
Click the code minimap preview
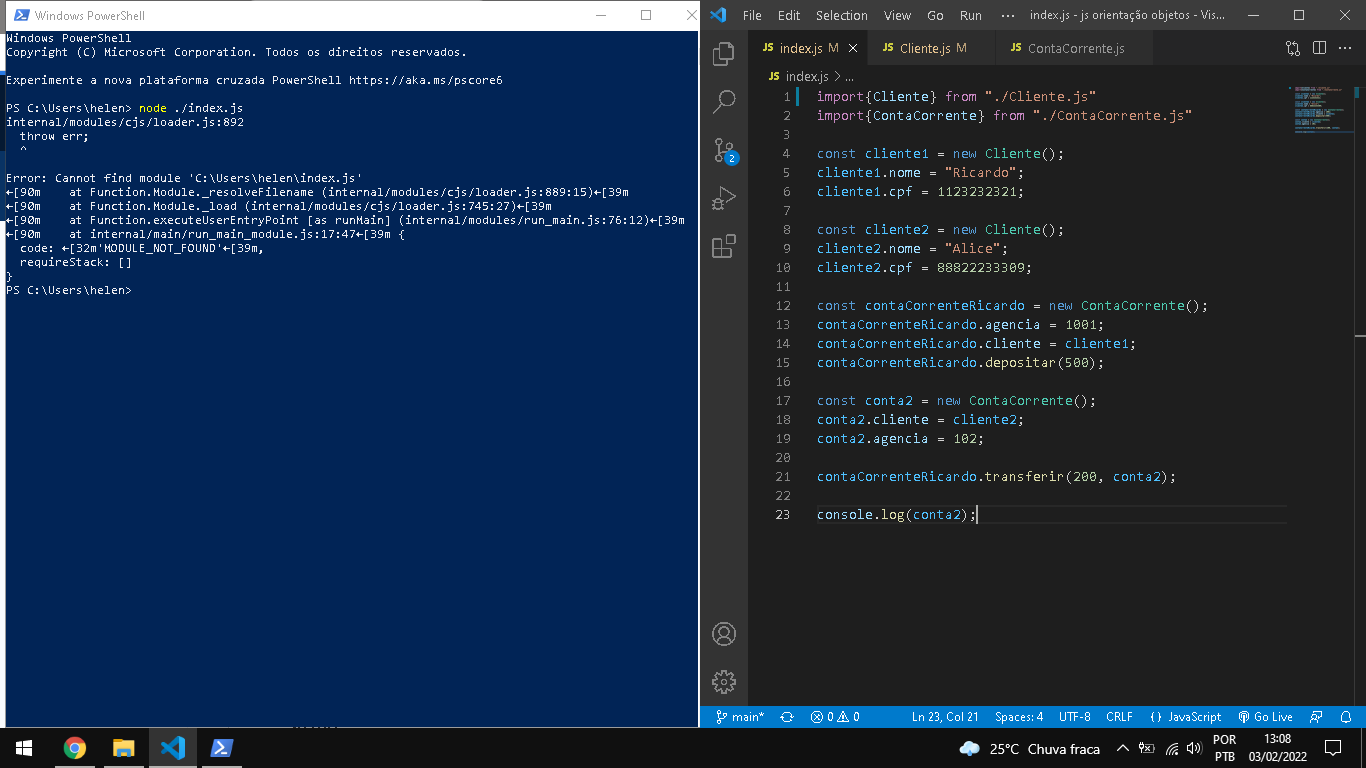[1321, 110]
